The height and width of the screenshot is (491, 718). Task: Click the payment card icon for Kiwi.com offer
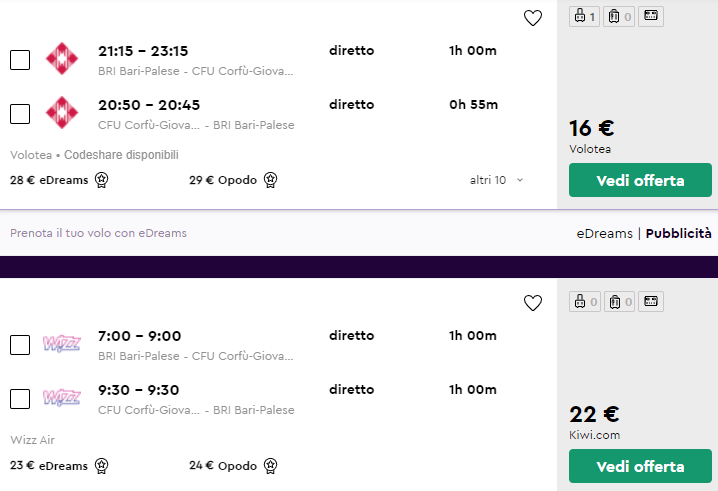pyautogui.click(x=651, y=301)
